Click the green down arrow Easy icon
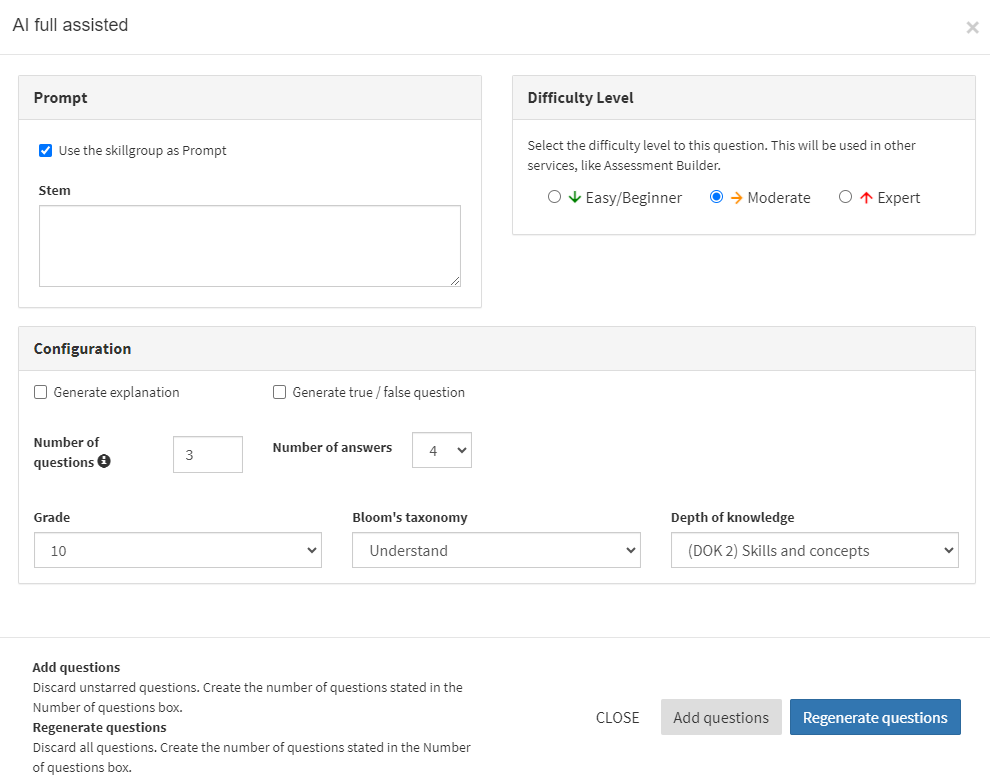This screenshot has height=776, width=990. click(x=575, y=198)
